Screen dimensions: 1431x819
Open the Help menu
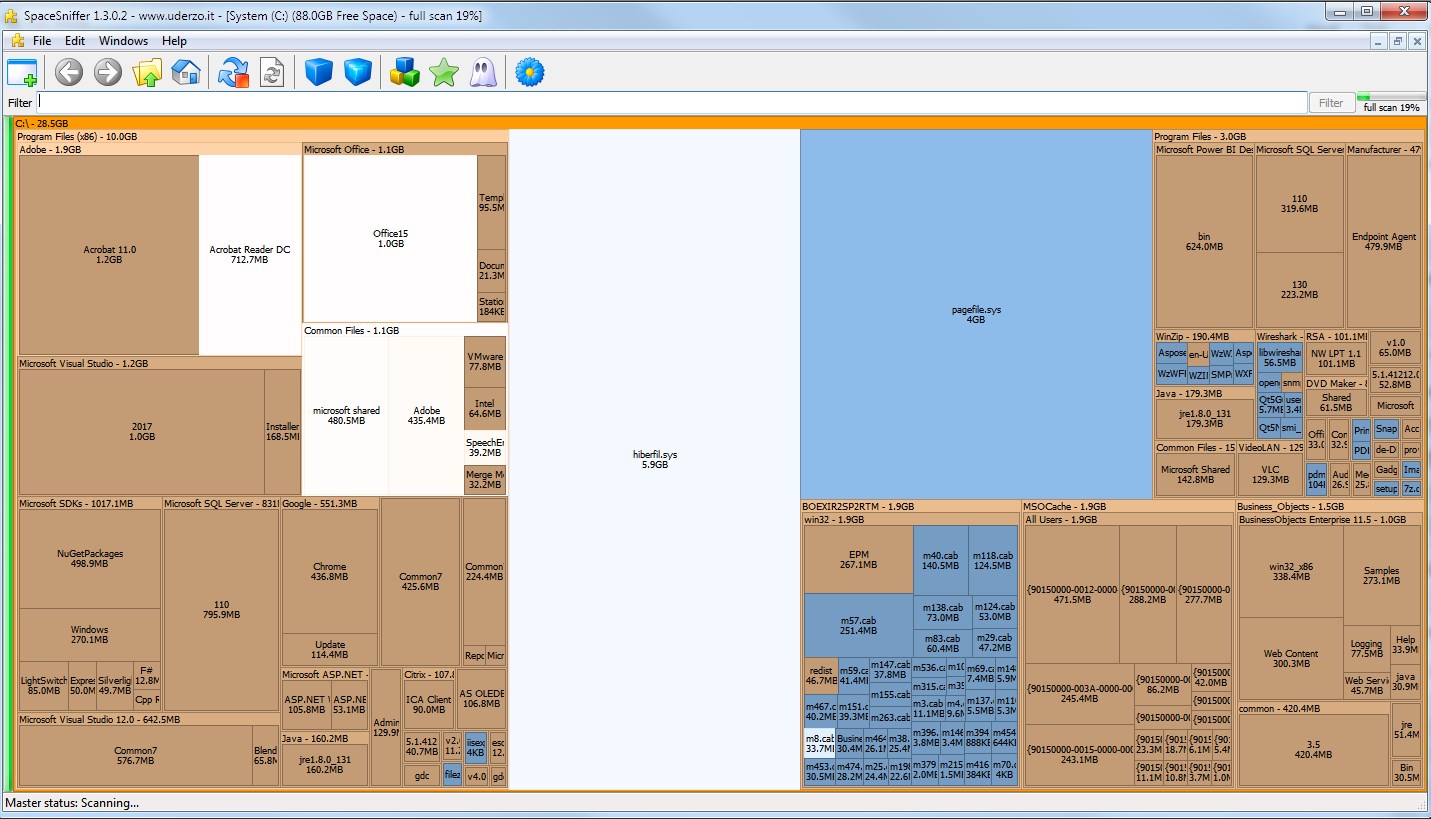[x=174, y=41]
